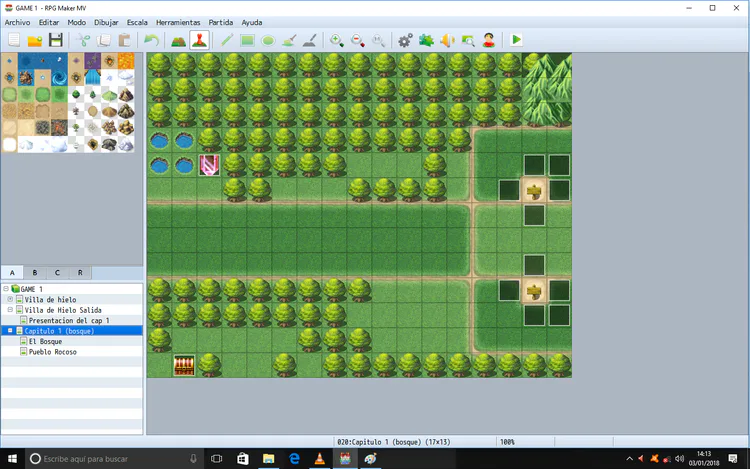This screenshot has width=750, height=469.
Task: Switch to tileset tab C
Action: point(57,273)
